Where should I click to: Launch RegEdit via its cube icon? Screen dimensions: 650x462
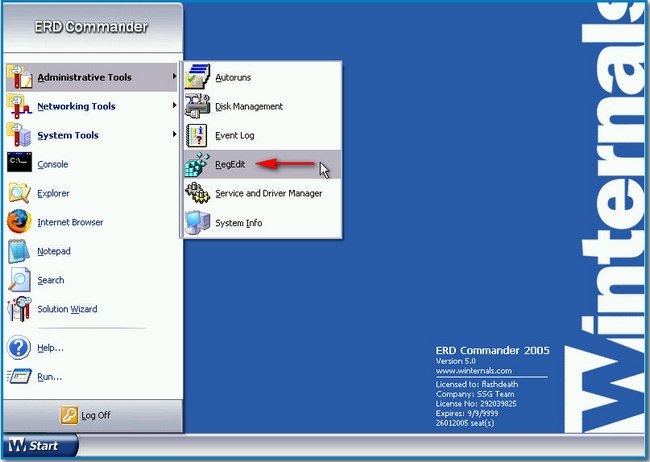click(x=197, y=165)
